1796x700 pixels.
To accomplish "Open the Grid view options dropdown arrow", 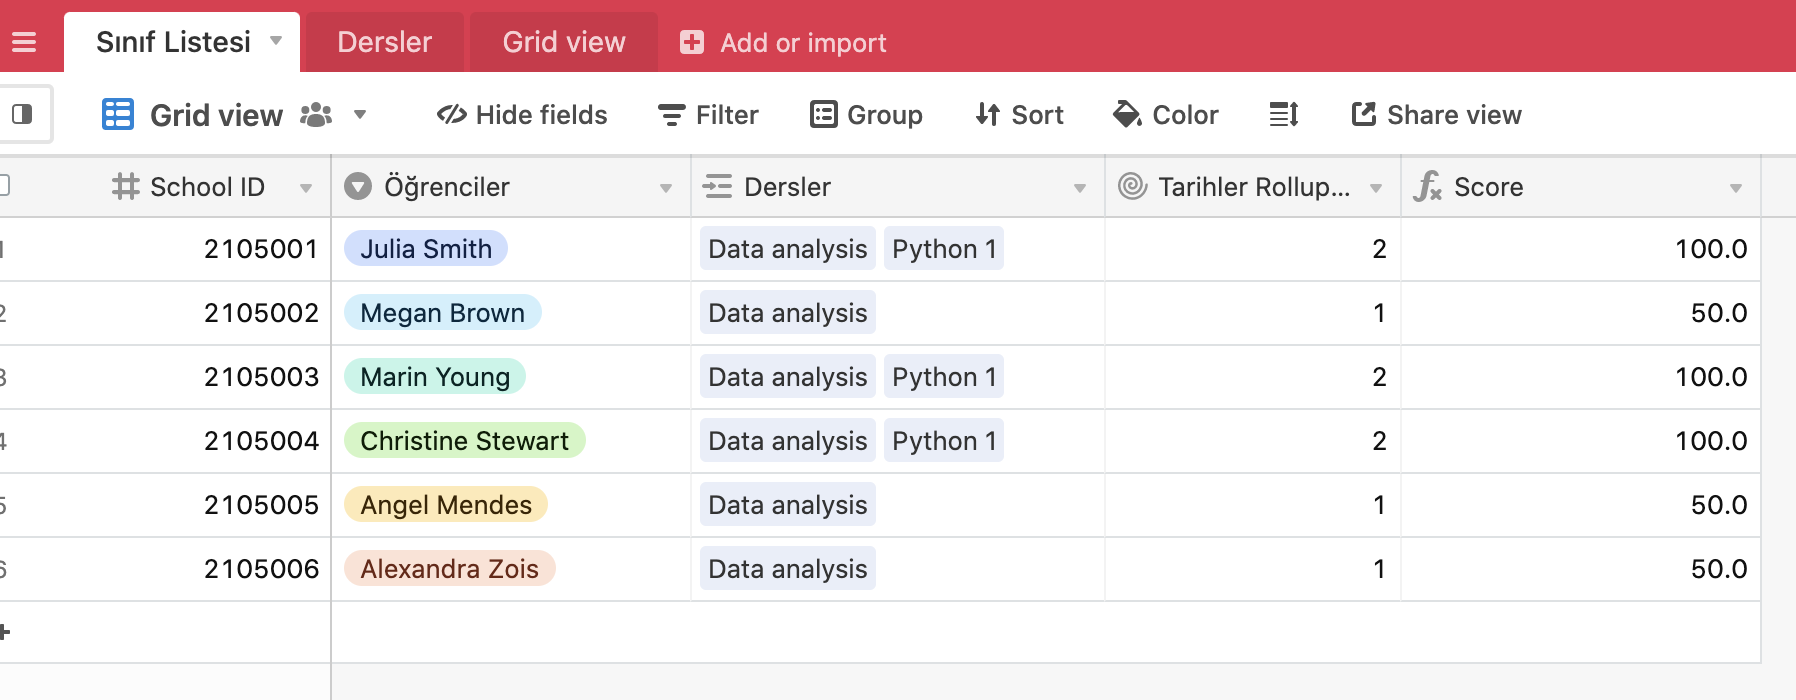I will [x=360, y=115].
